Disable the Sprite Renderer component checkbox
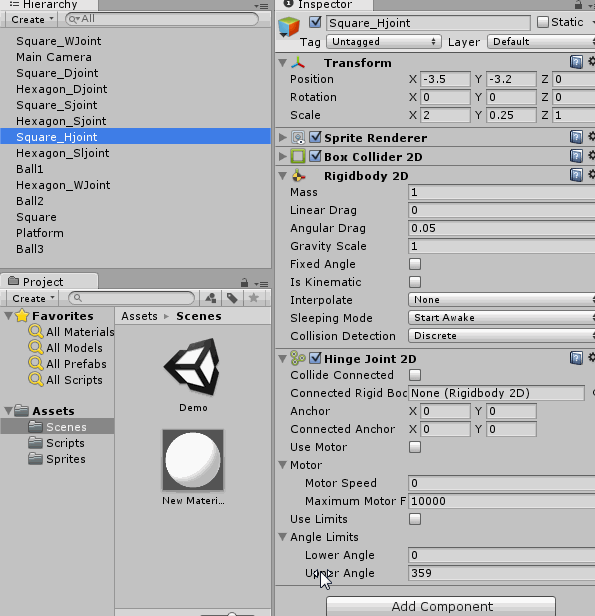The height and width of the screenshot is (616, 595). 315,137
